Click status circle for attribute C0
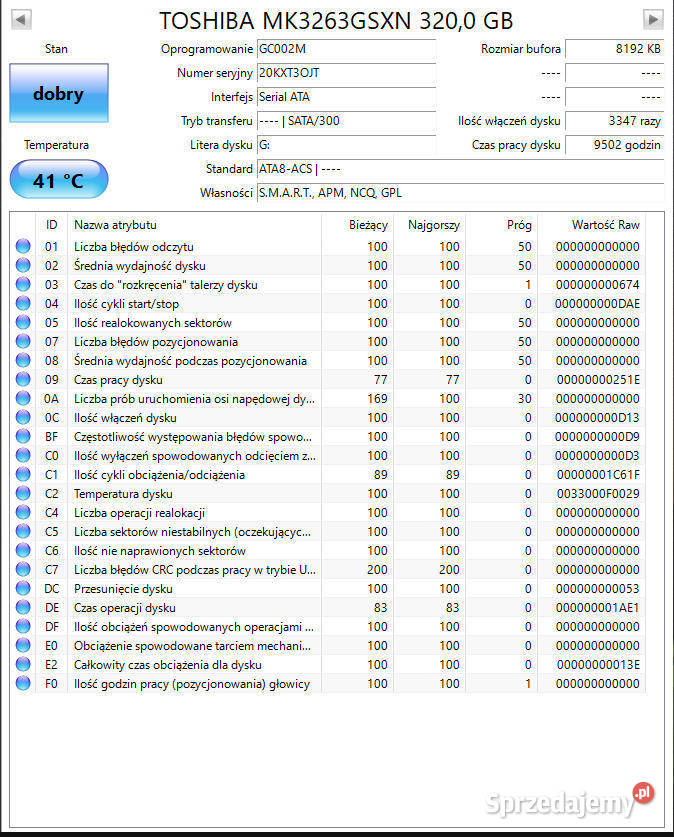Screen dimensions: 674x837 (x=23, y=455)
